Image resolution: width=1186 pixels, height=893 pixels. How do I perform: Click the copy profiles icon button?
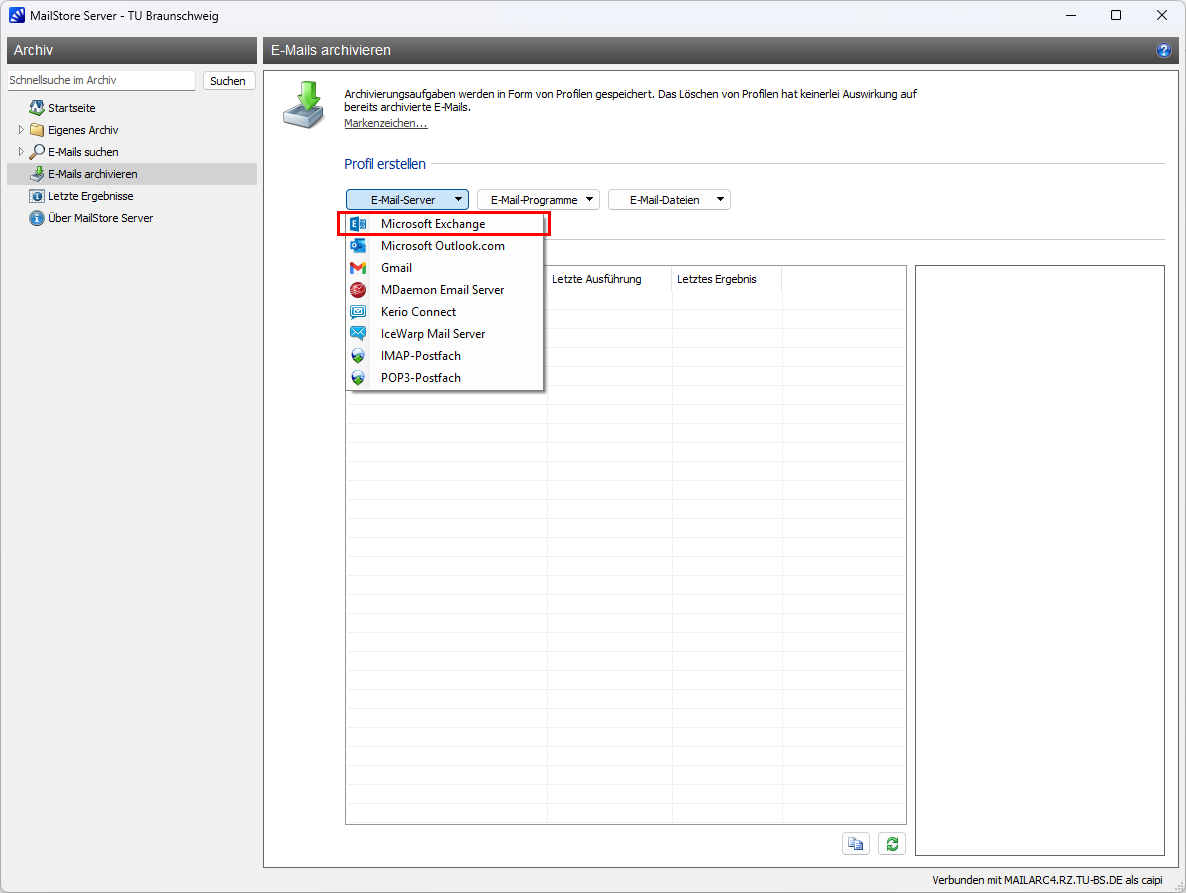[855, 844]
